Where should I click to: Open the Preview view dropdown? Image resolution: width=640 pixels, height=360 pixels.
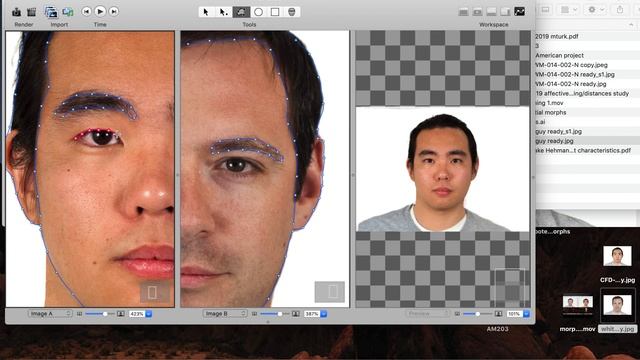pos(428,313)
